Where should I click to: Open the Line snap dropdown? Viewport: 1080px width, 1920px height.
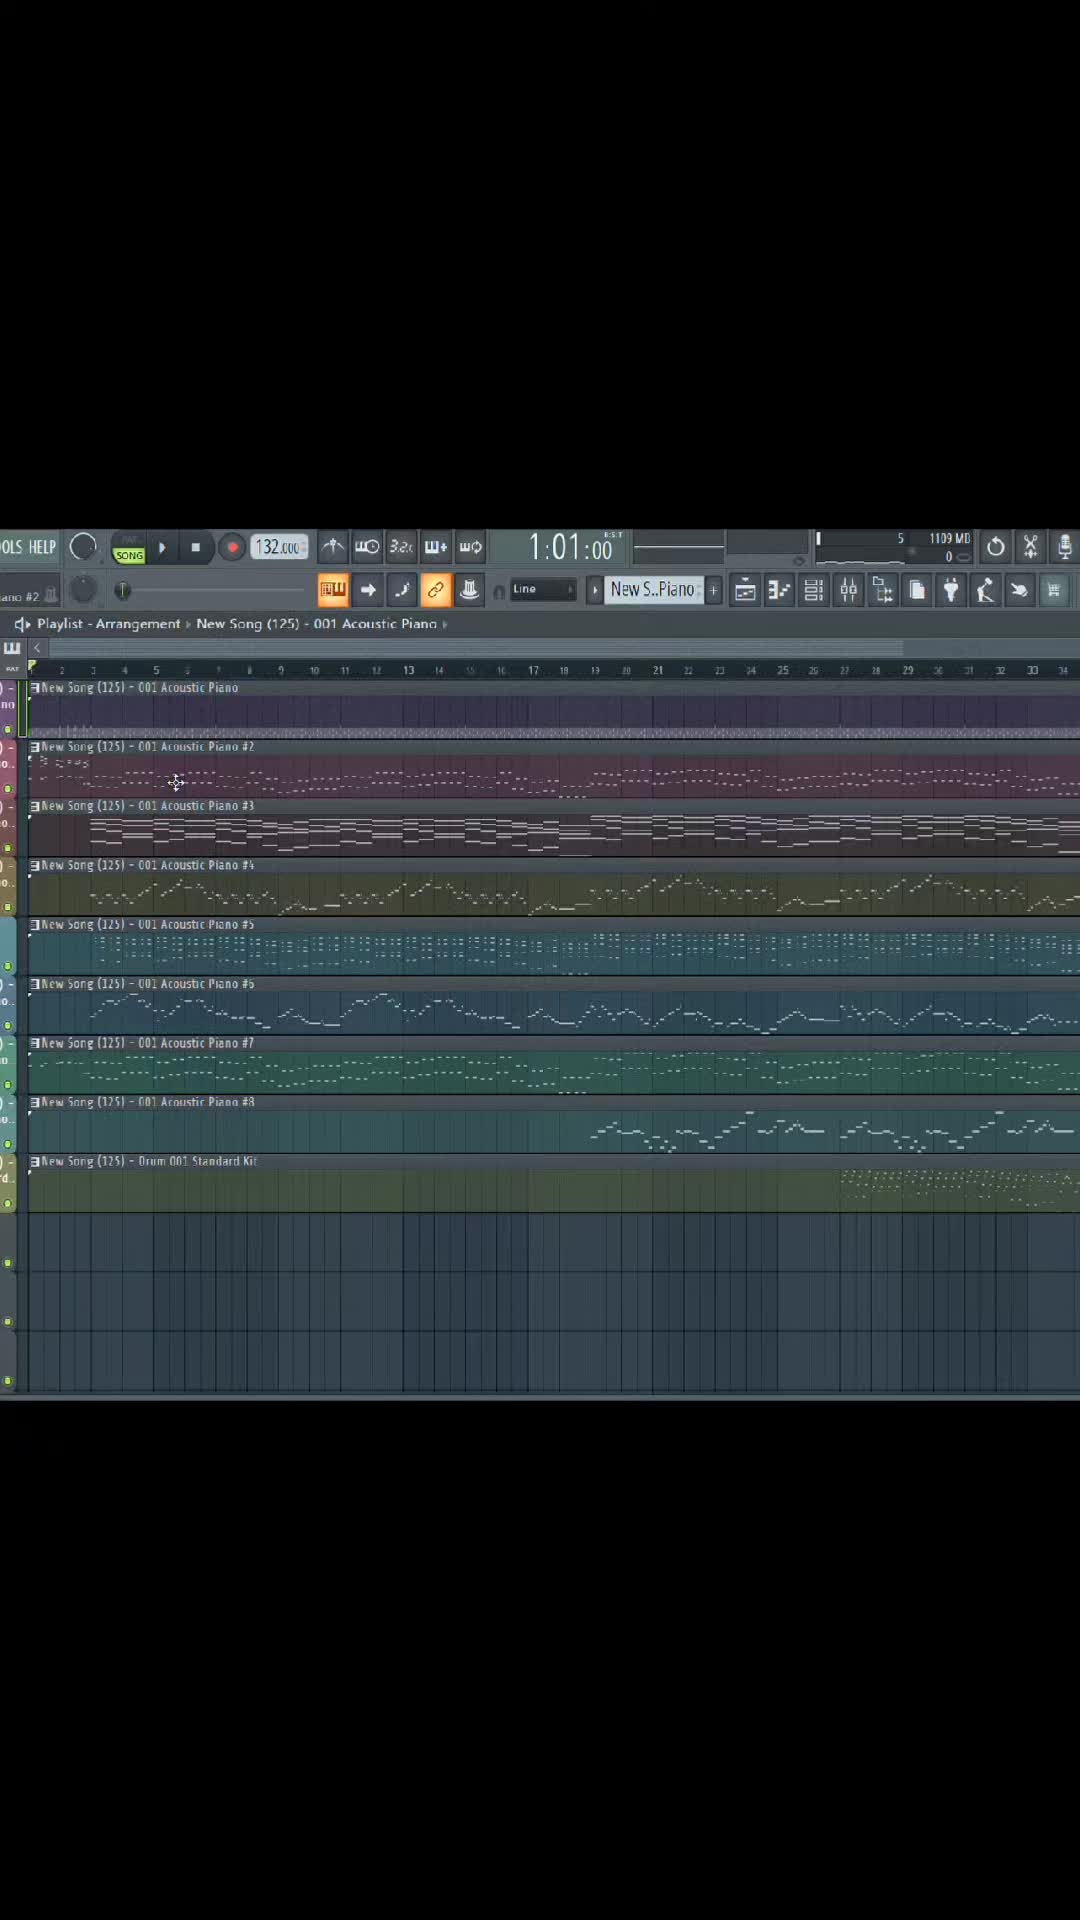pos(543,589)
